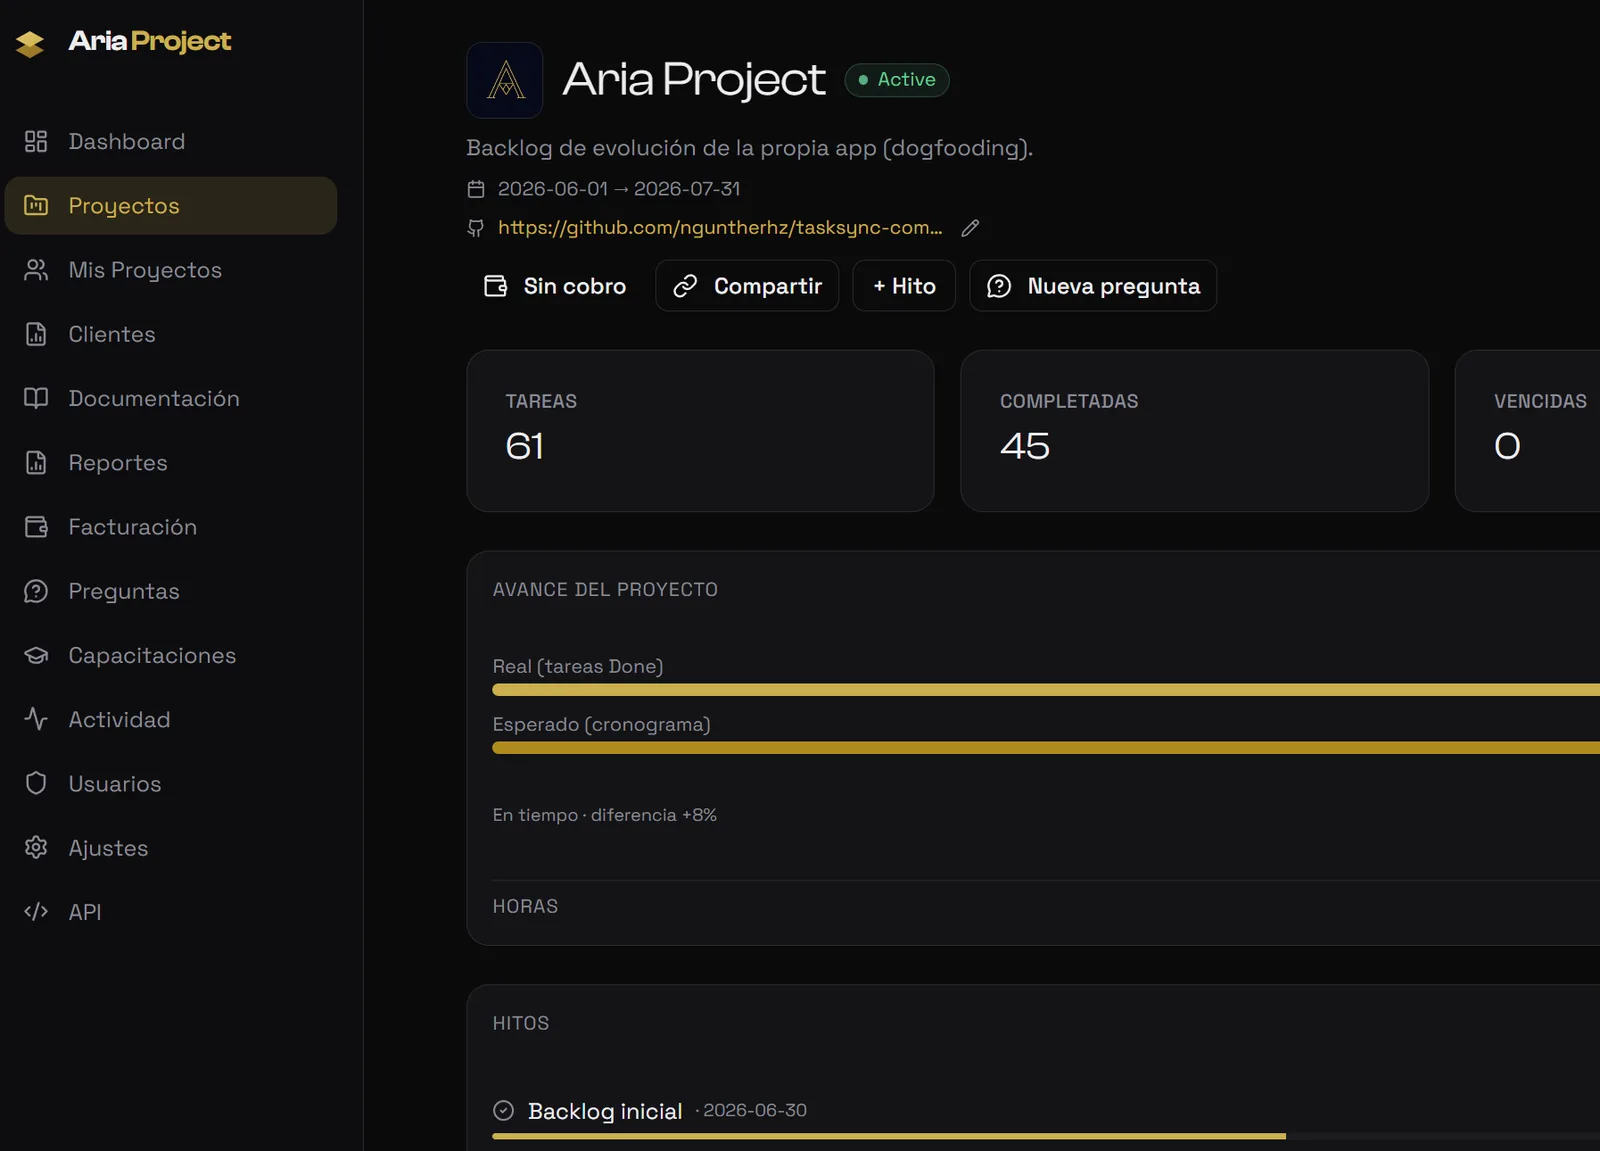Click the pencil edit icon beside GitHub URL
Viewport: 1600px width, 1151px height.
tap(970, 228)
